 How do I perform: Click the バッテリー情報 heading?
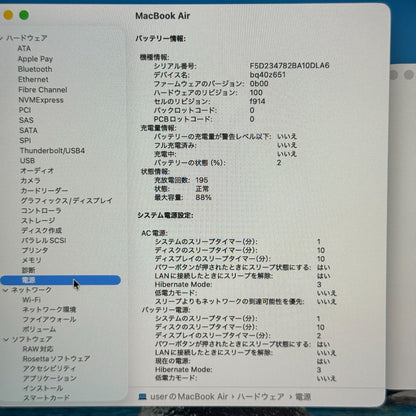161,39
